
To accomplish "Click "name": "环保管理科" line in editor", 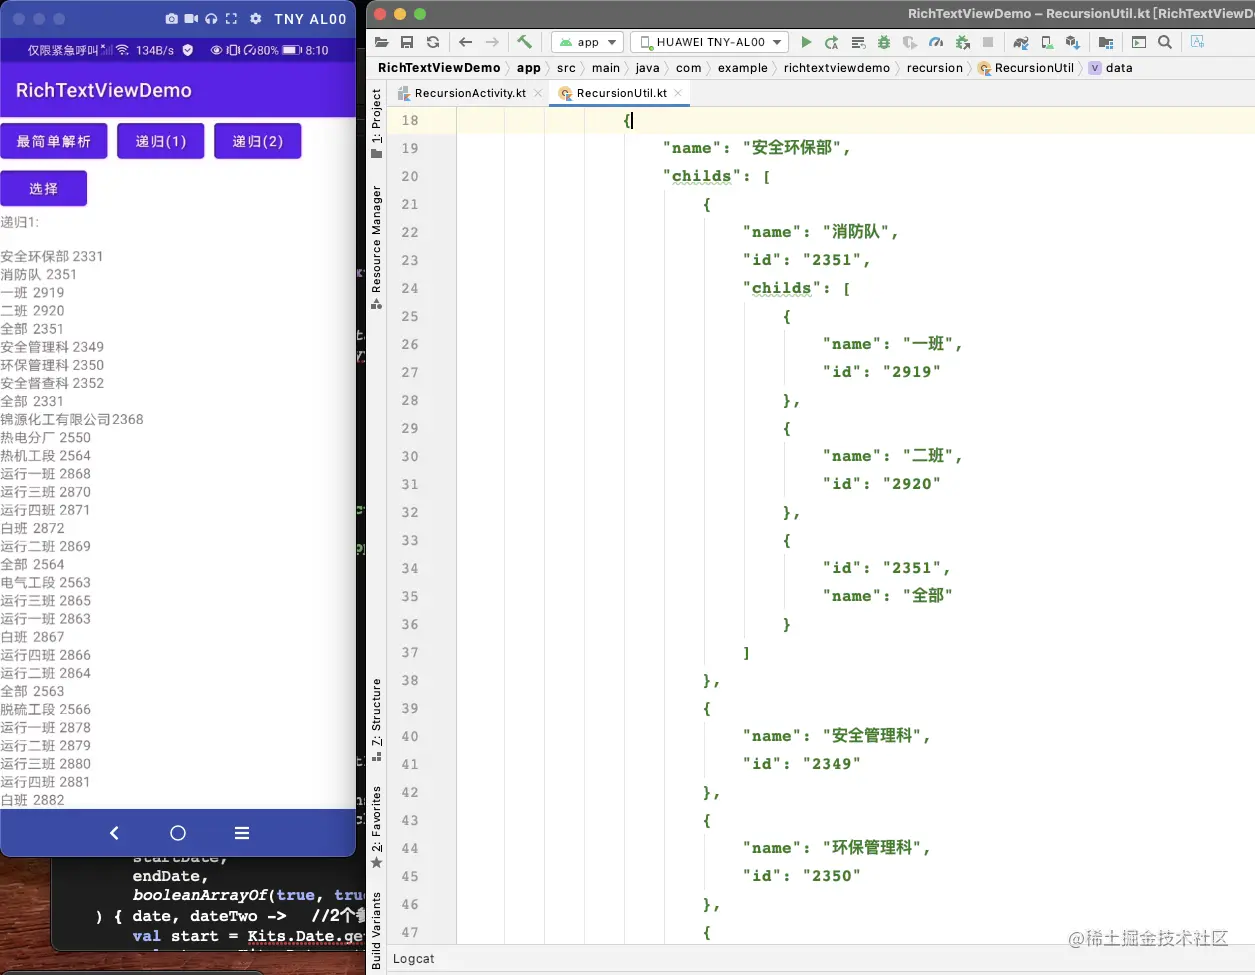I will 837,848.
